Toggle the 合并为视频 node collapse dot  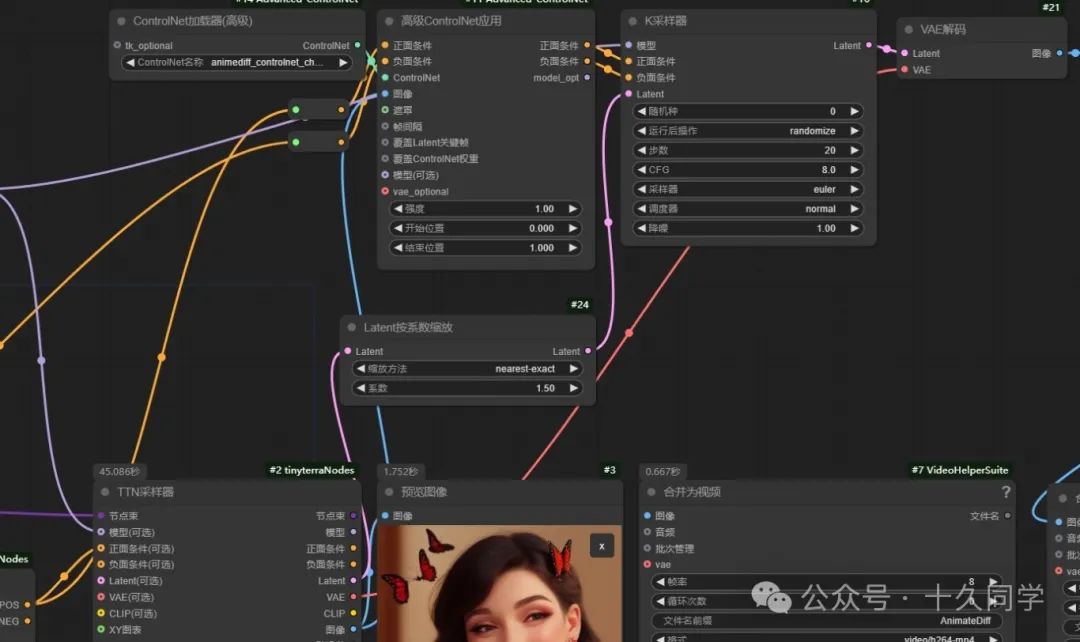(x=651, y=492)
